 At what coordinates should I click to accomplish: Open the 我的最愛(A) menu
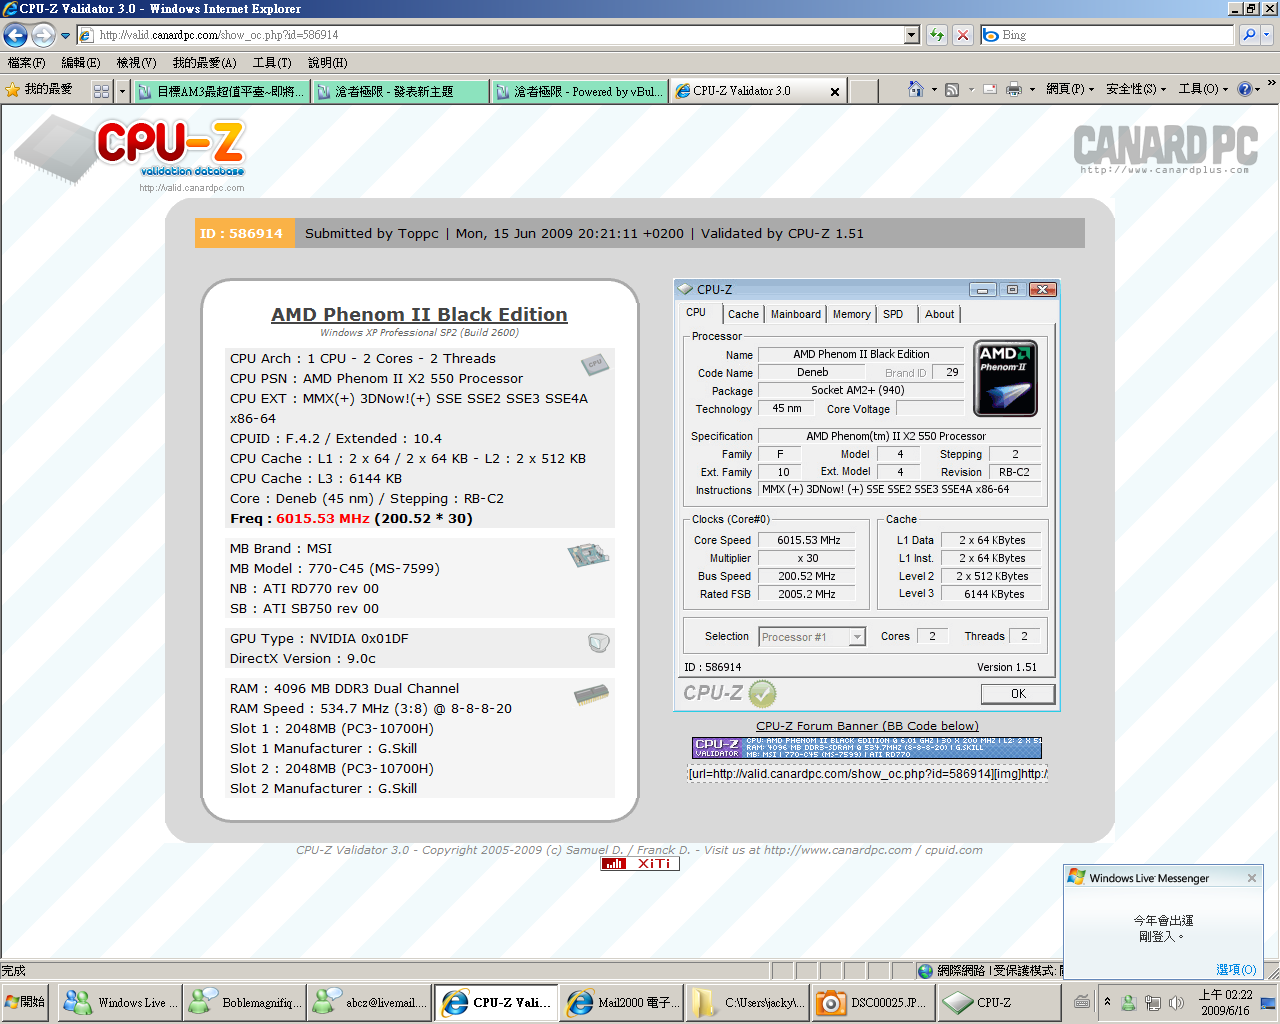204,63
